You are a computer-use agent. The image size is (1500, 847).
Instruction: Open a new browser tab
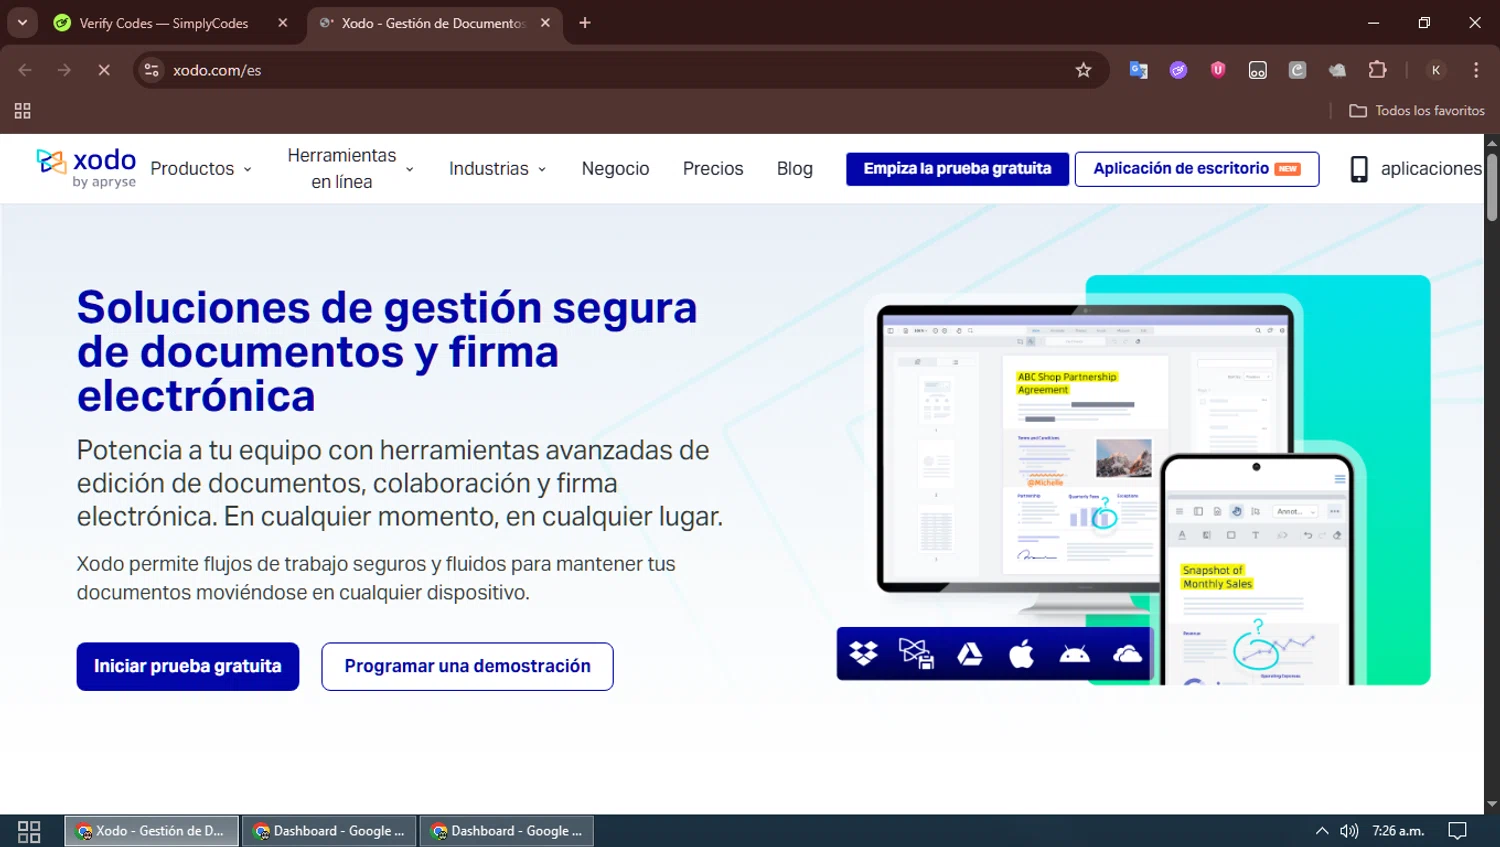585,23
